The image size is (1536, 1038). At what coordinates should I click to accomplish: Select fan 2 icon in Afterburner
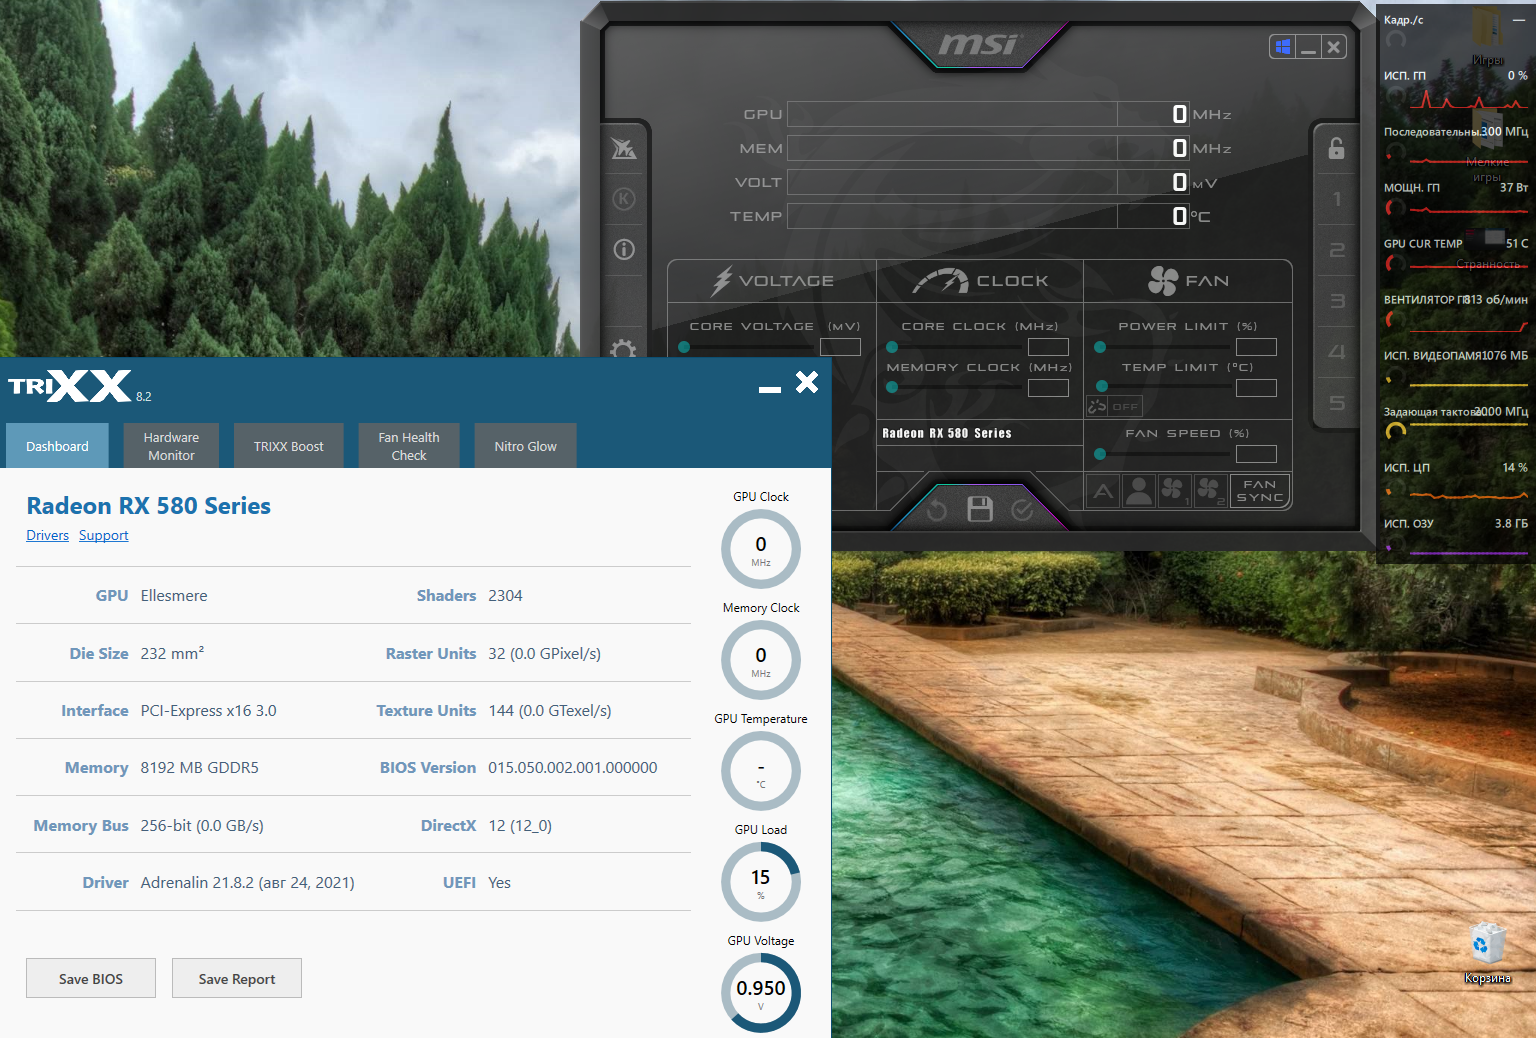coord(1209,491)
